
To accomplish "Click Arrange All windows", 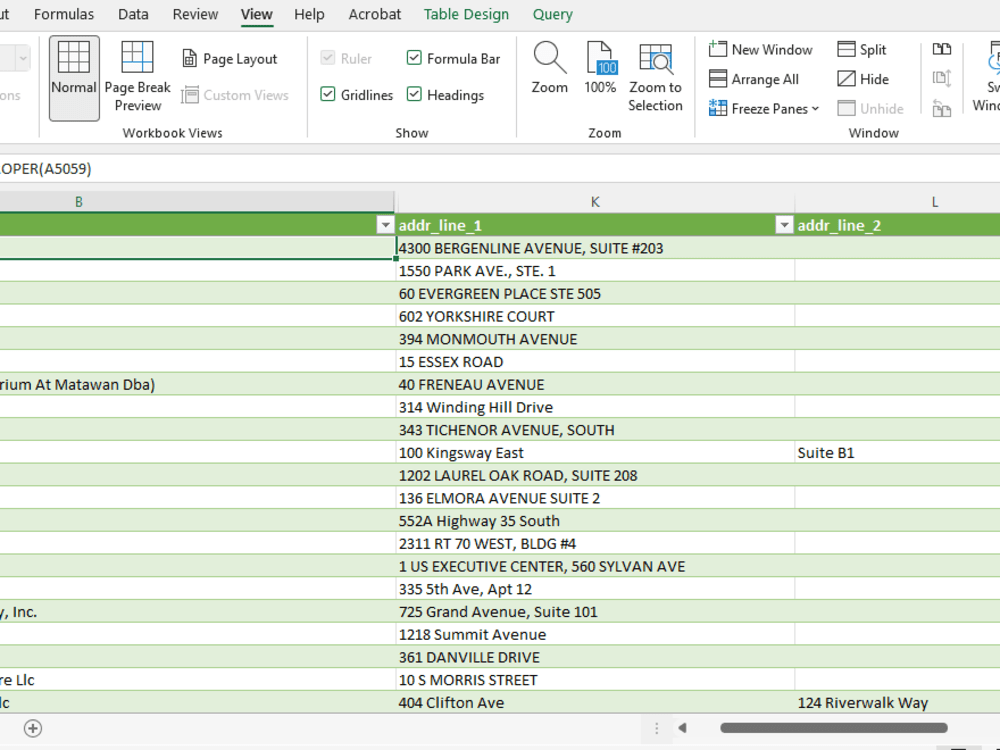I will [x=753, y=79].
